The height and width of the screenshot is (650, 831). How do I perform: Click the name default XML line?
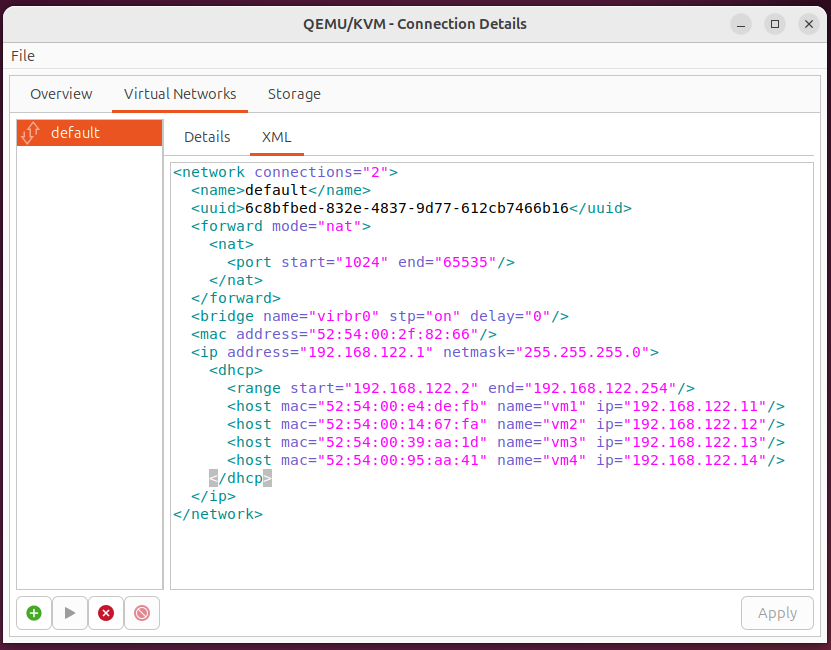(281, 190)
